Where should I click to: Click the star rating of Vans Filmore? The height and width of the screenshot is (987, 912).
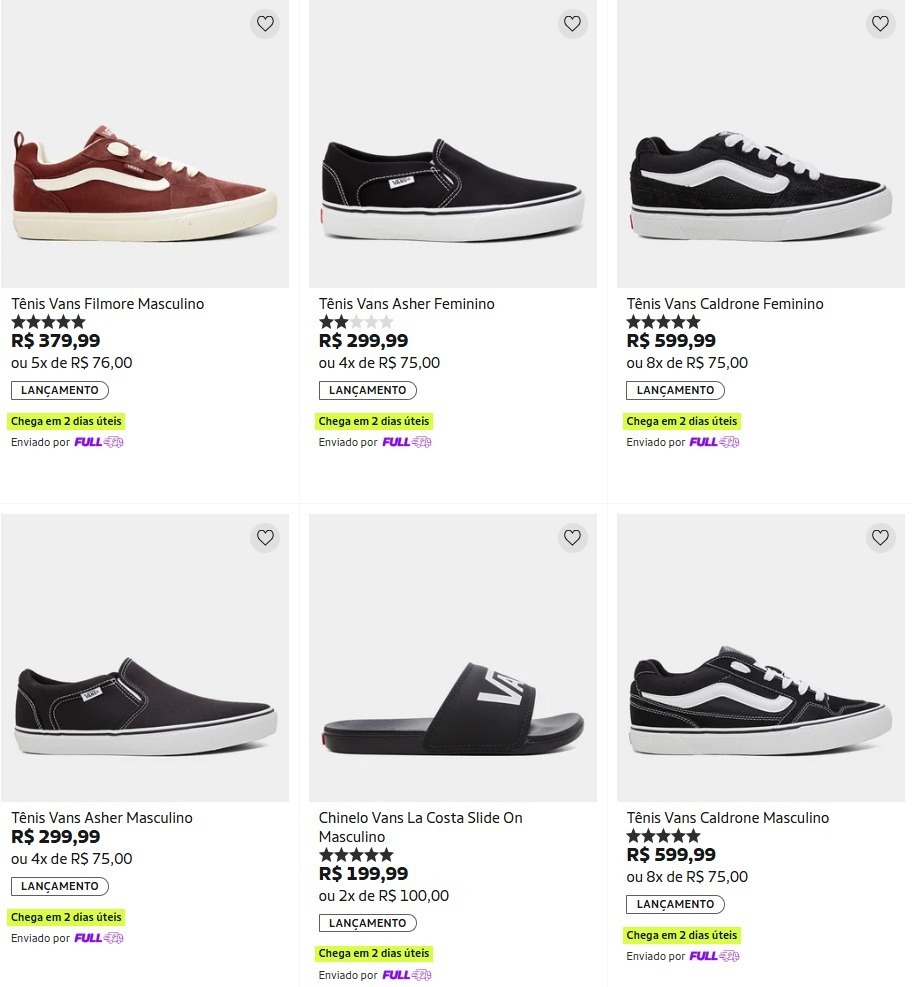coord(48,323)
